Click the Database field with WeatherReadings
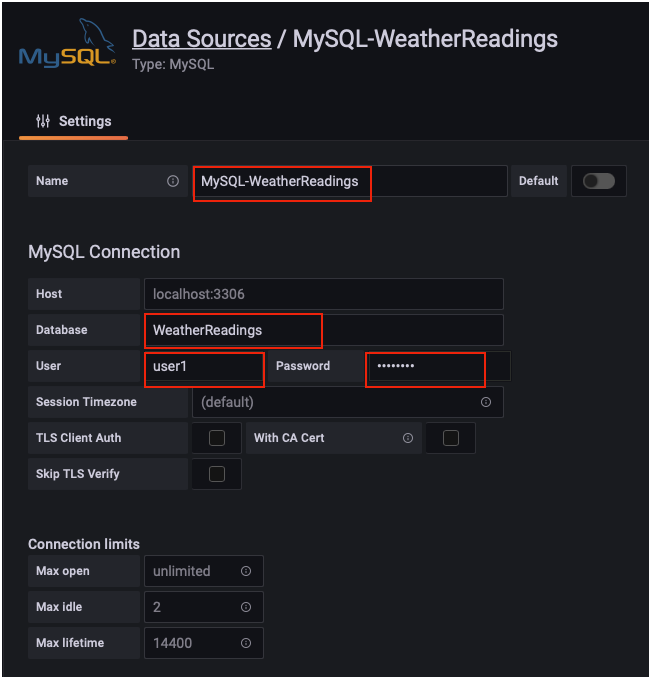652x680 pixels. 324,330
